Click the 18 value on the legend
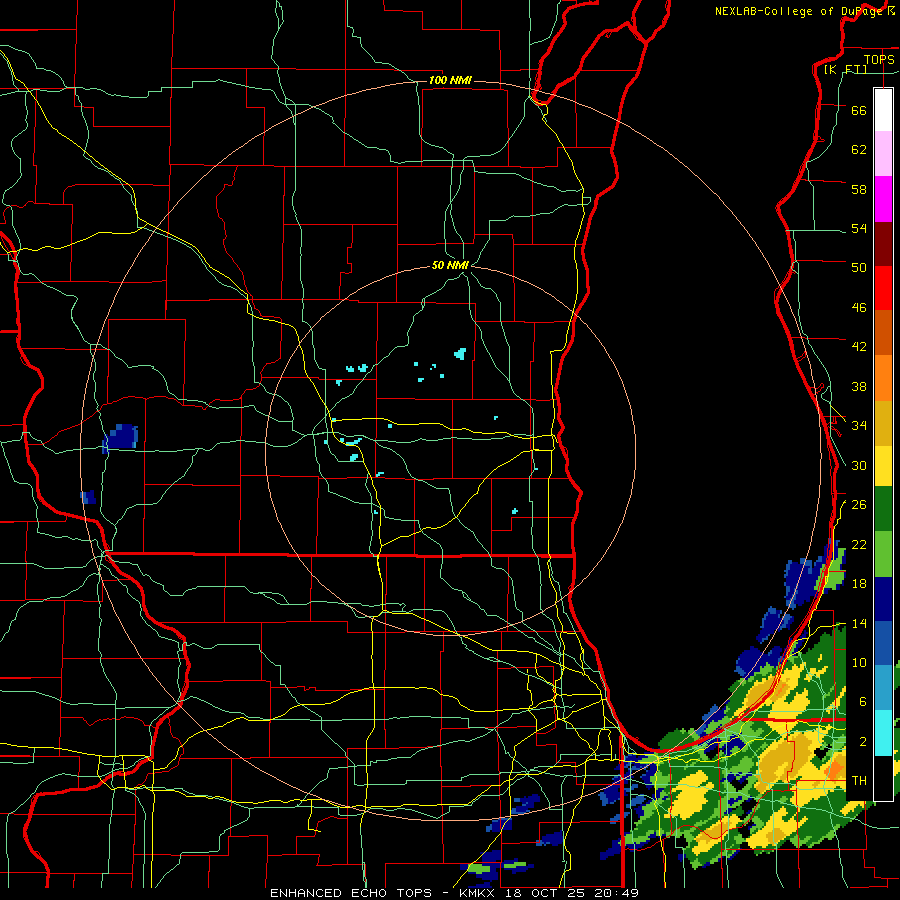The image size is (900, 900). click(859, 583)
